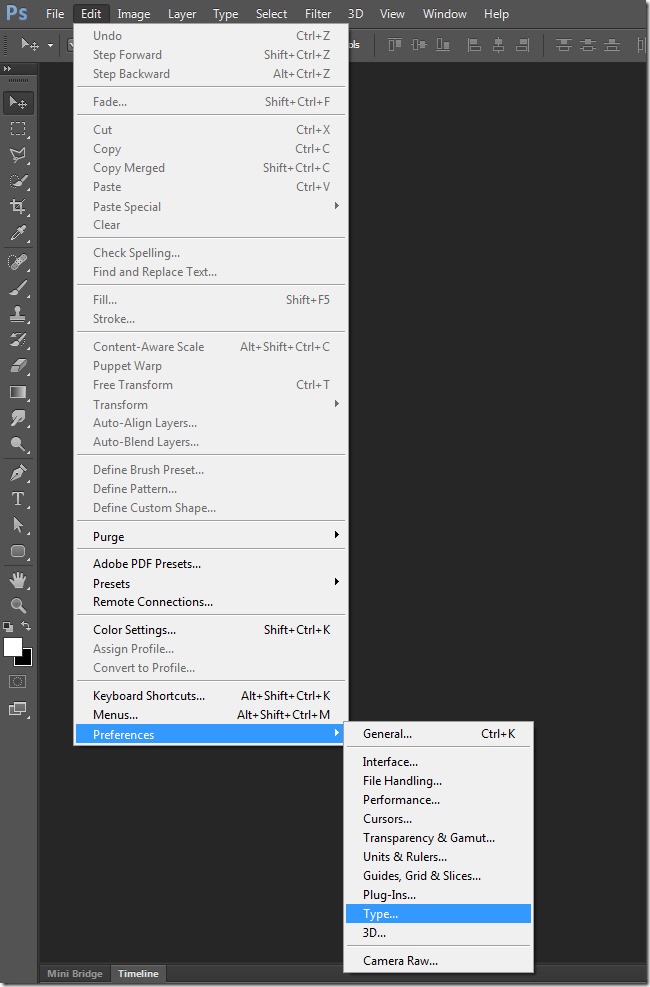Open Keyboard Shortcuts... dialog

[211, 696]
